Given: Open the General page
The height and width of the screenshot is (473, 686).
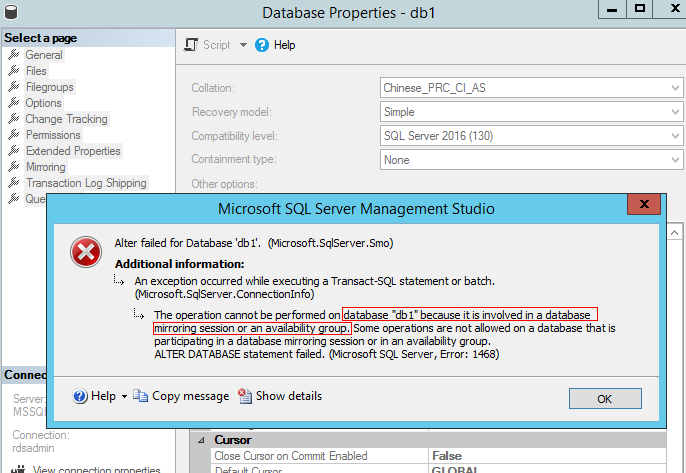Looking at the screenshot, I should (x=44, y=55).
